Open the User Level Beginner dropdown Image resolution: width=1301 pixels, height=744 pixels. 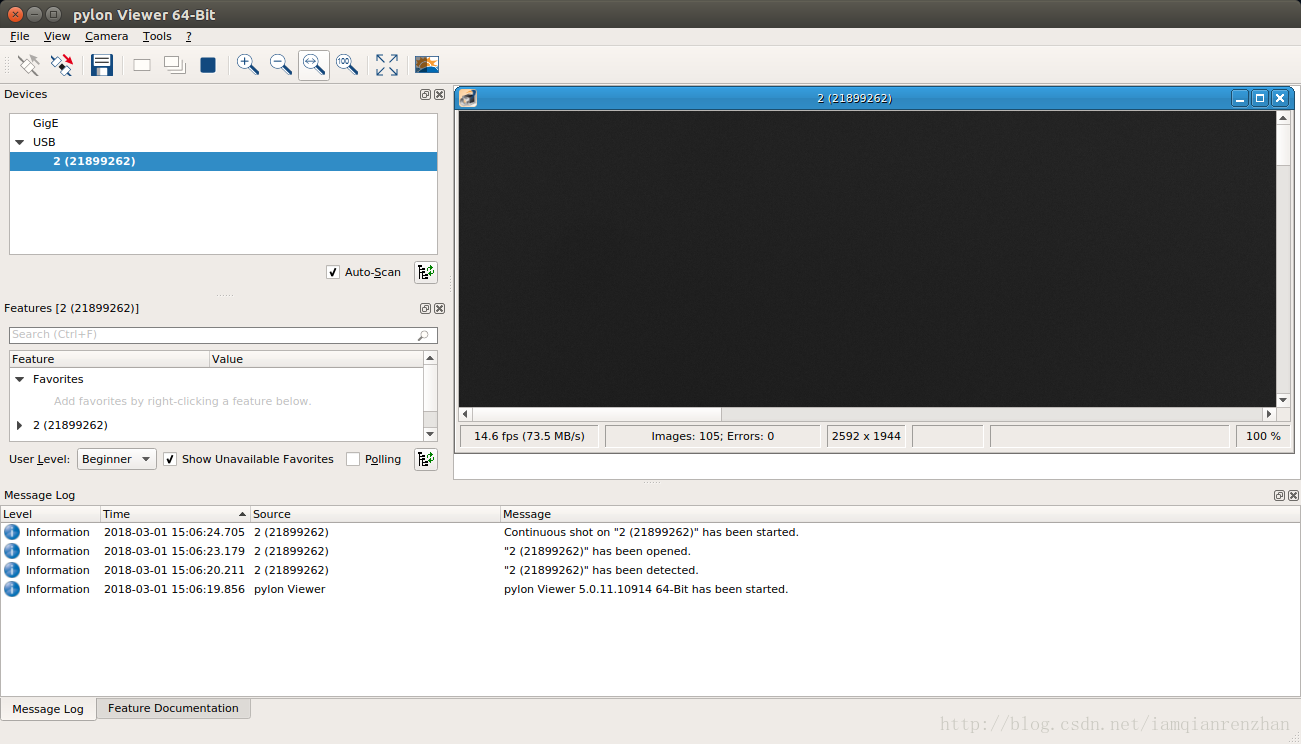pos(117,459)
